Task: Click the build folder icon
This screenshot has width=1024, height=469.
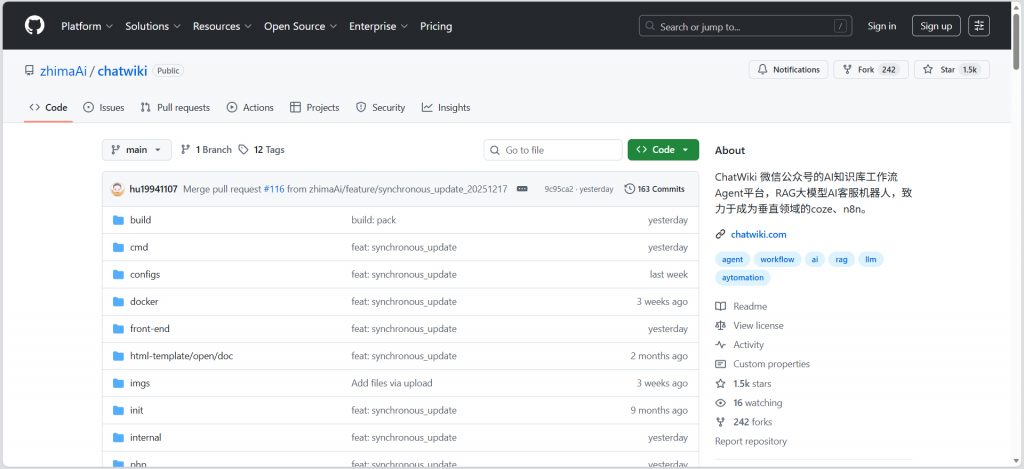Action: tap(118, 220)
